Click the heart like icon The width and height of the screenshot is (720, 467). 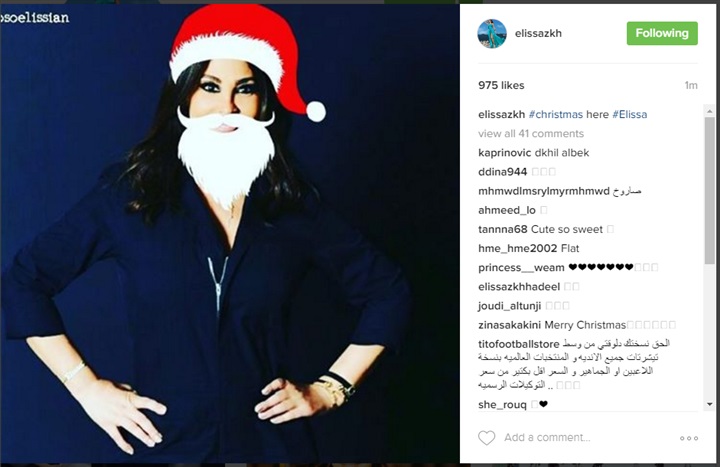(486, 438)
